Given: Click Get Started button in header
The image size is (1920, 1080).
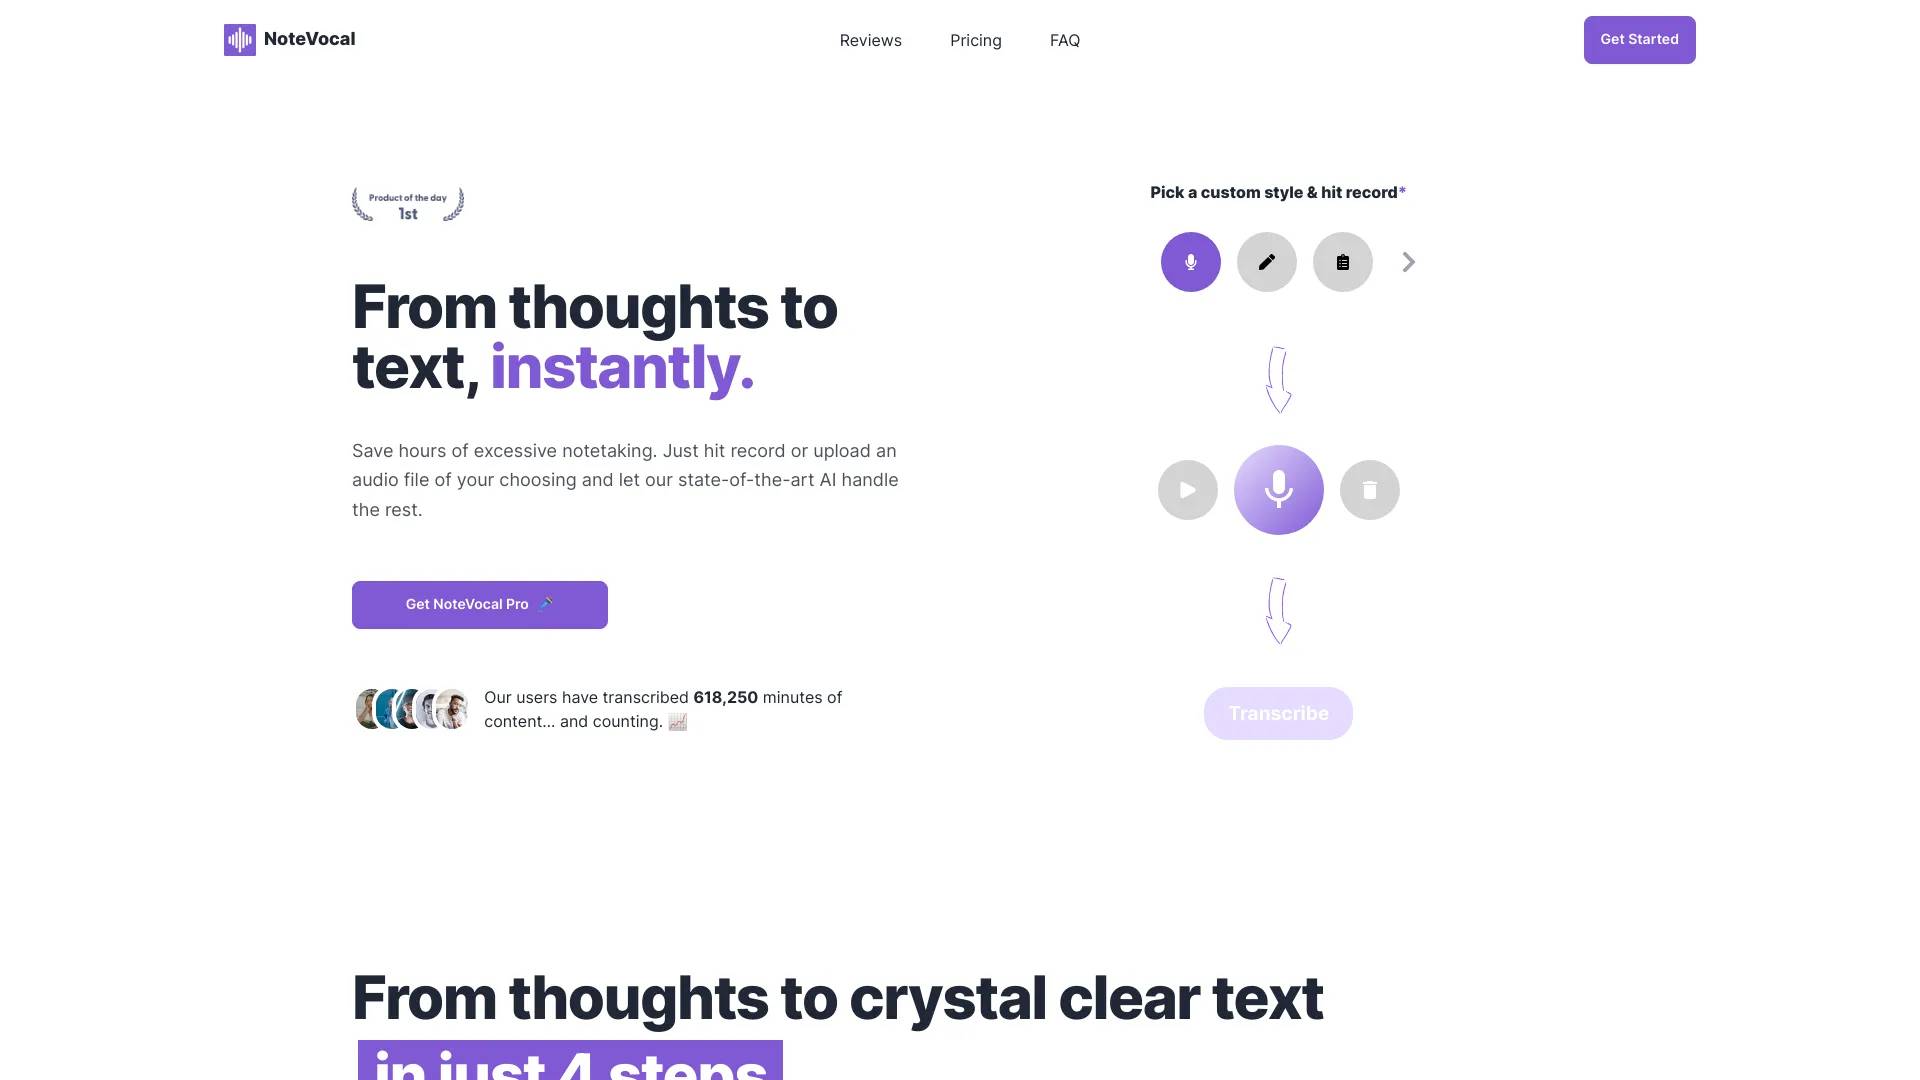Looking at the screenshot, I should [1639, 40].
